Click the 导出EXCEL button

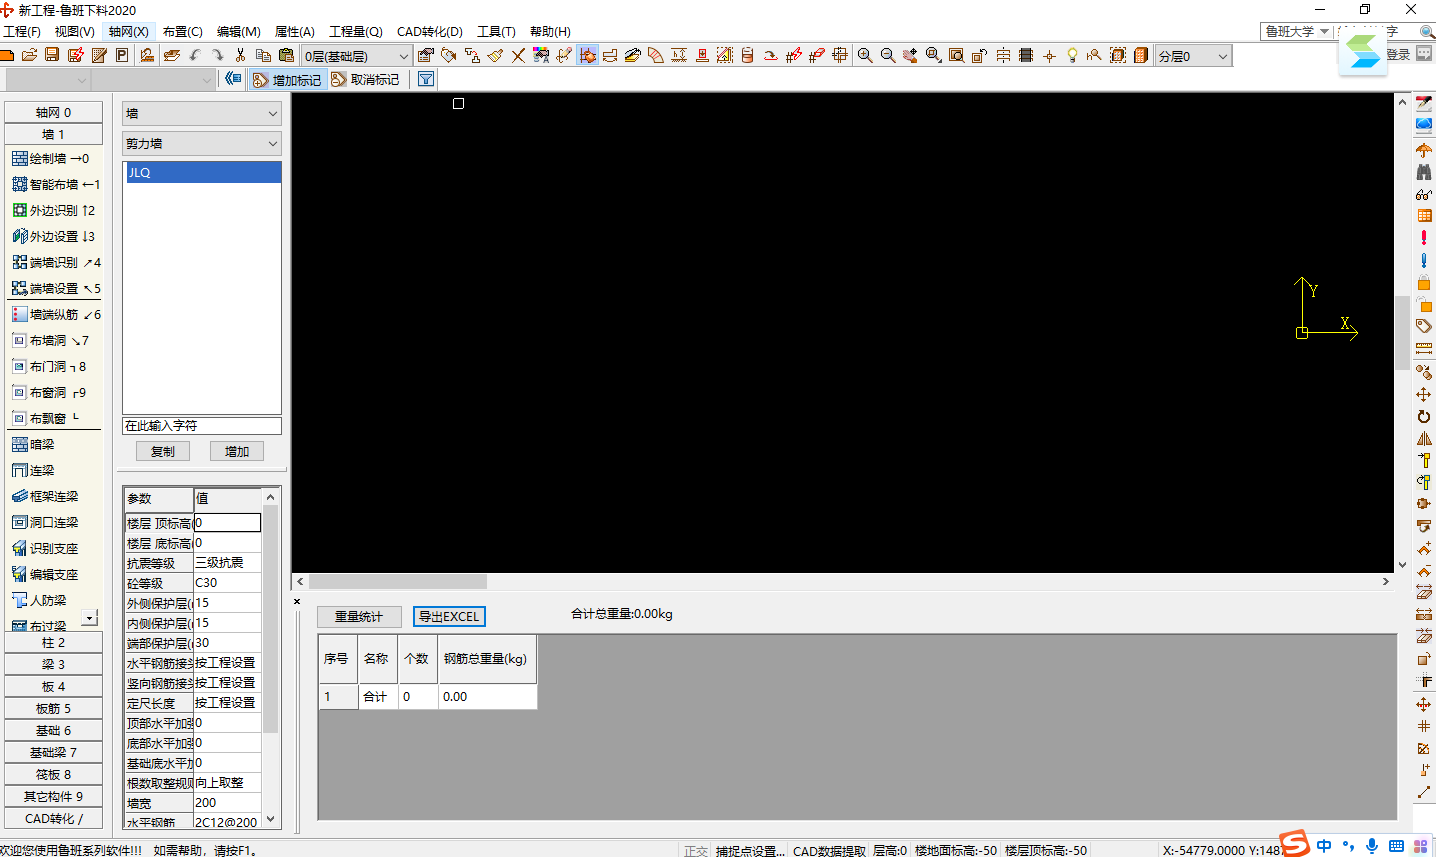coord(449,617)
